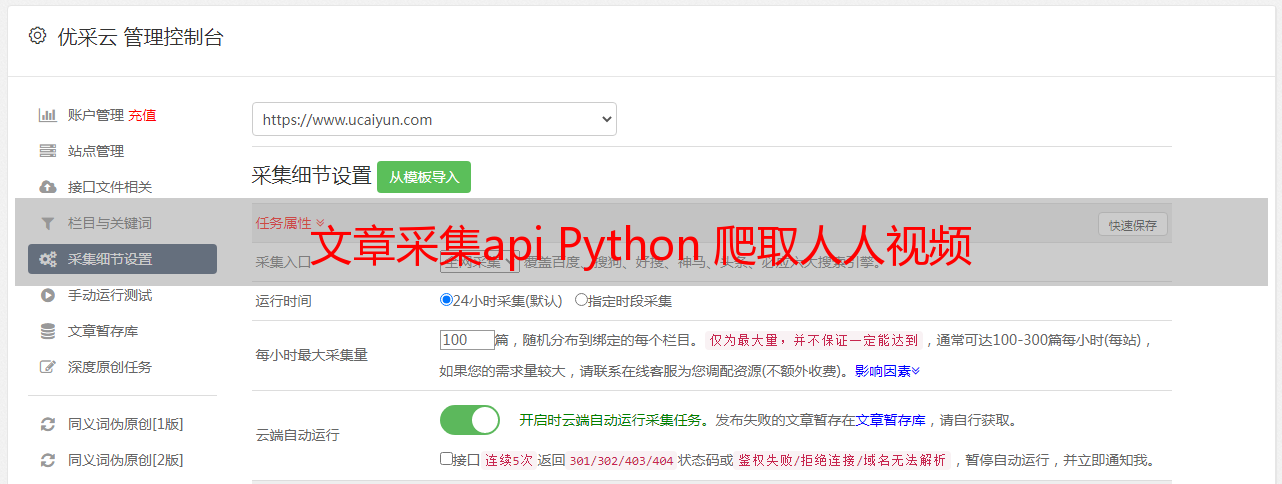
Task: Open 同义词伪原创[1版] in sidebar
Action: point(125,424)
